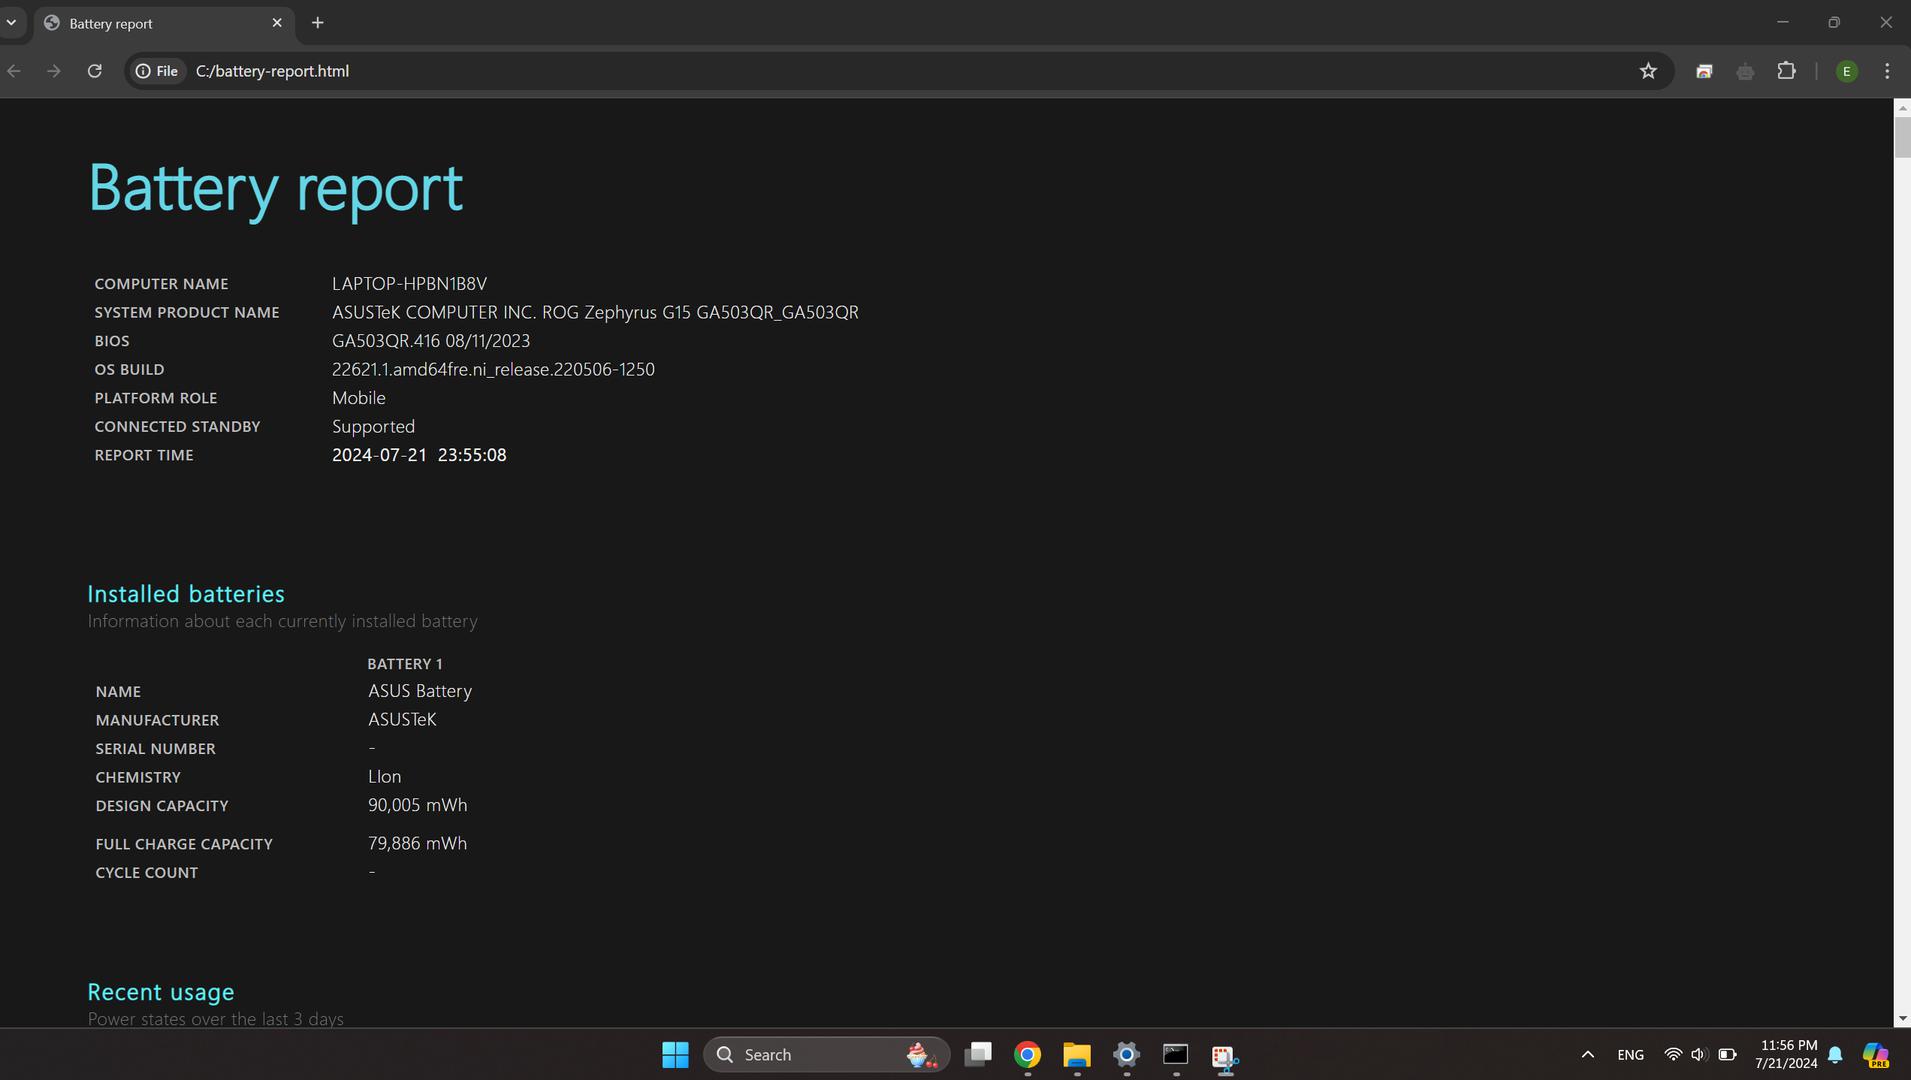Click the File site info chip
Image resolution: width=1911 pixels, height=1080 pixels.
[157, 71]
